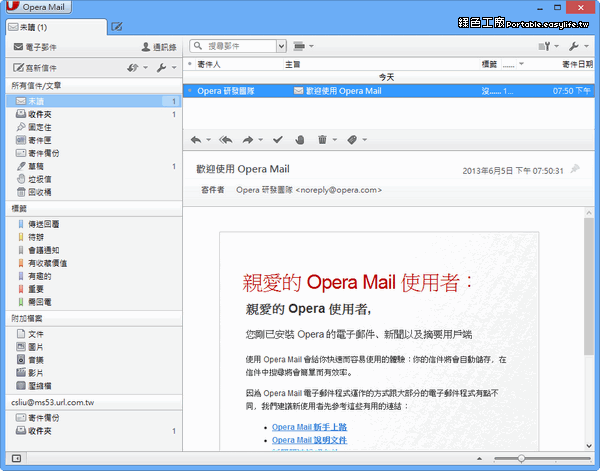
Task: Select the 未讀 unread folder
Action: [x=93, y=101]
